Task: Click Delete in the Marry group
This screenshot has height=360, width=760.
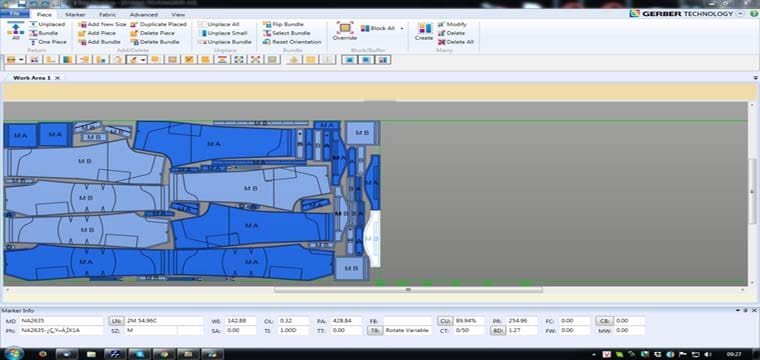Action: 451,33
